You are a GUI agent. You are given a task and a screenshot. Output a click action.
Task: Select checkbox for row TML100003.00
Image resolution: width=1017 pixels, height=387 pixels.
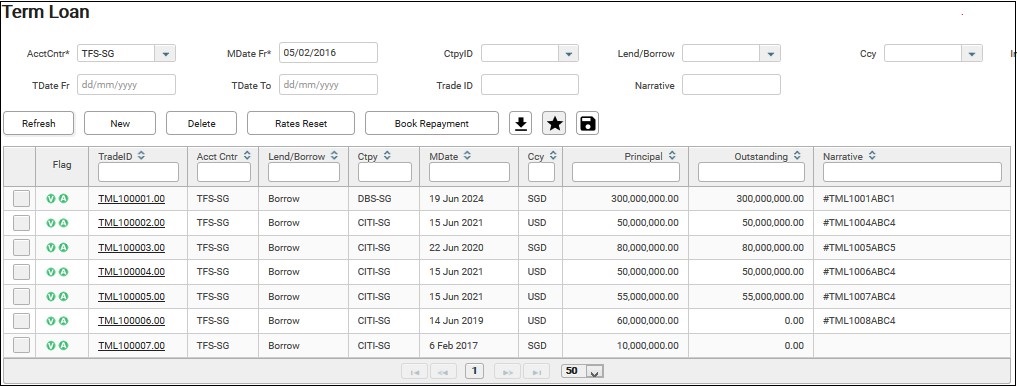[x=21, y=247]
